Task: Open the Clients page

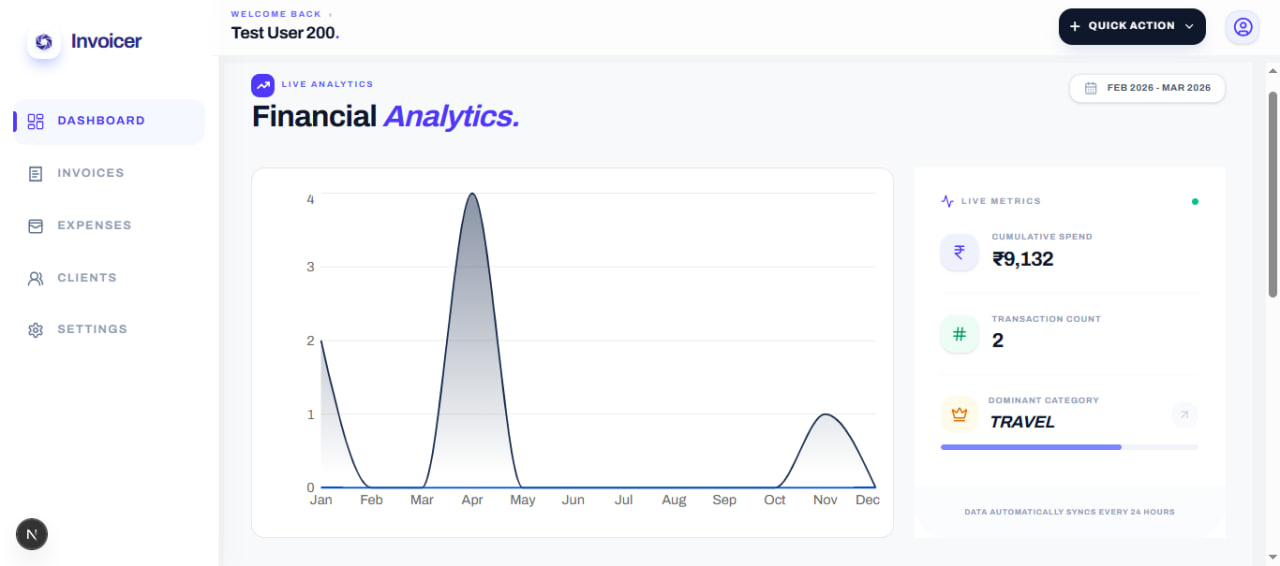Action: click(86, 278)
